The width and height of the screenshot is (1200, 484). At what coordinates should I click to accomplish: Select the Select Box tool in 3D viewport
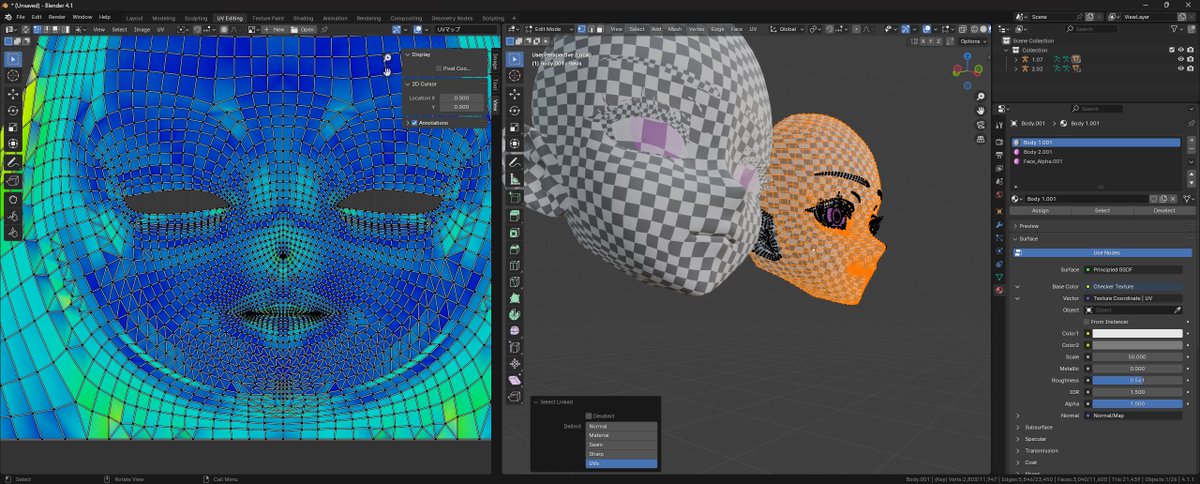514,59
